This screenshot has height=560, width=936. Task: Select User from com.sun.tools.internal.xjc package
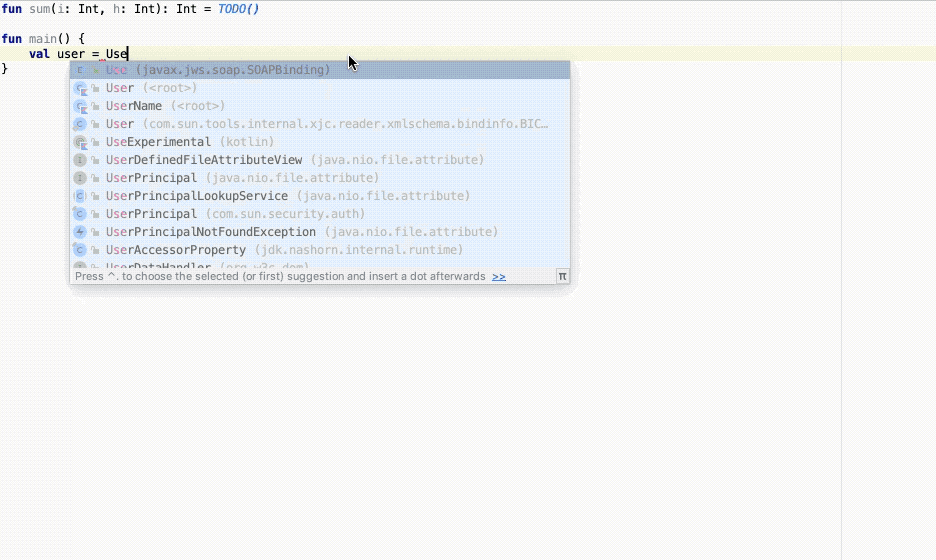[x=320, y=124]
